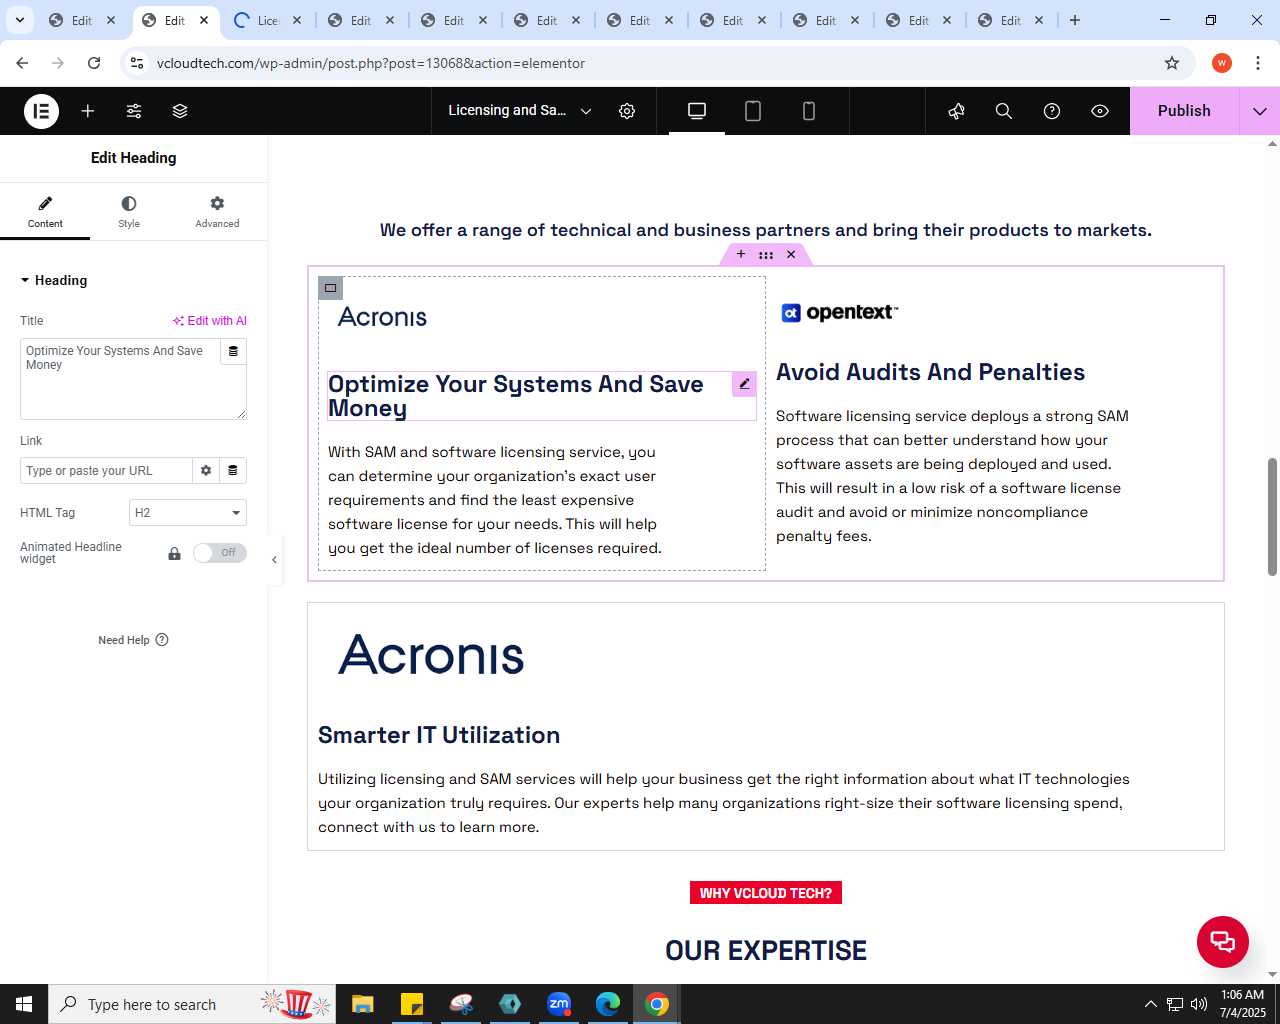Viewport: 1280px width, 1024px height.
Task: Click Edit with AI link
Action: [210, 321]
